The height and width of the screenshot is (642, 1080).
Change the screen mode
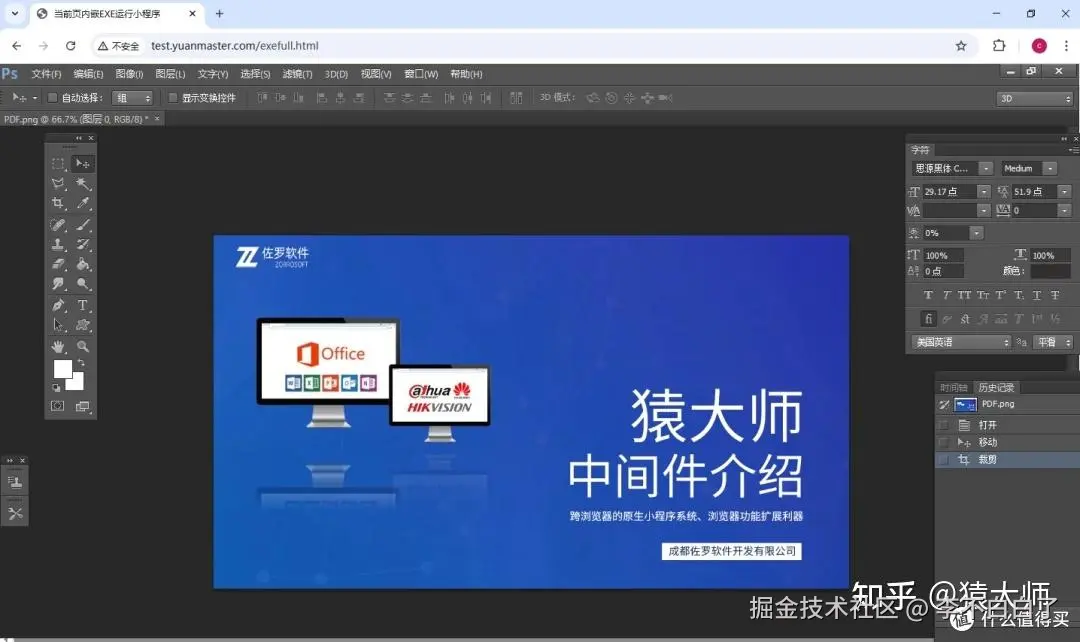click(x=83, y=406)
